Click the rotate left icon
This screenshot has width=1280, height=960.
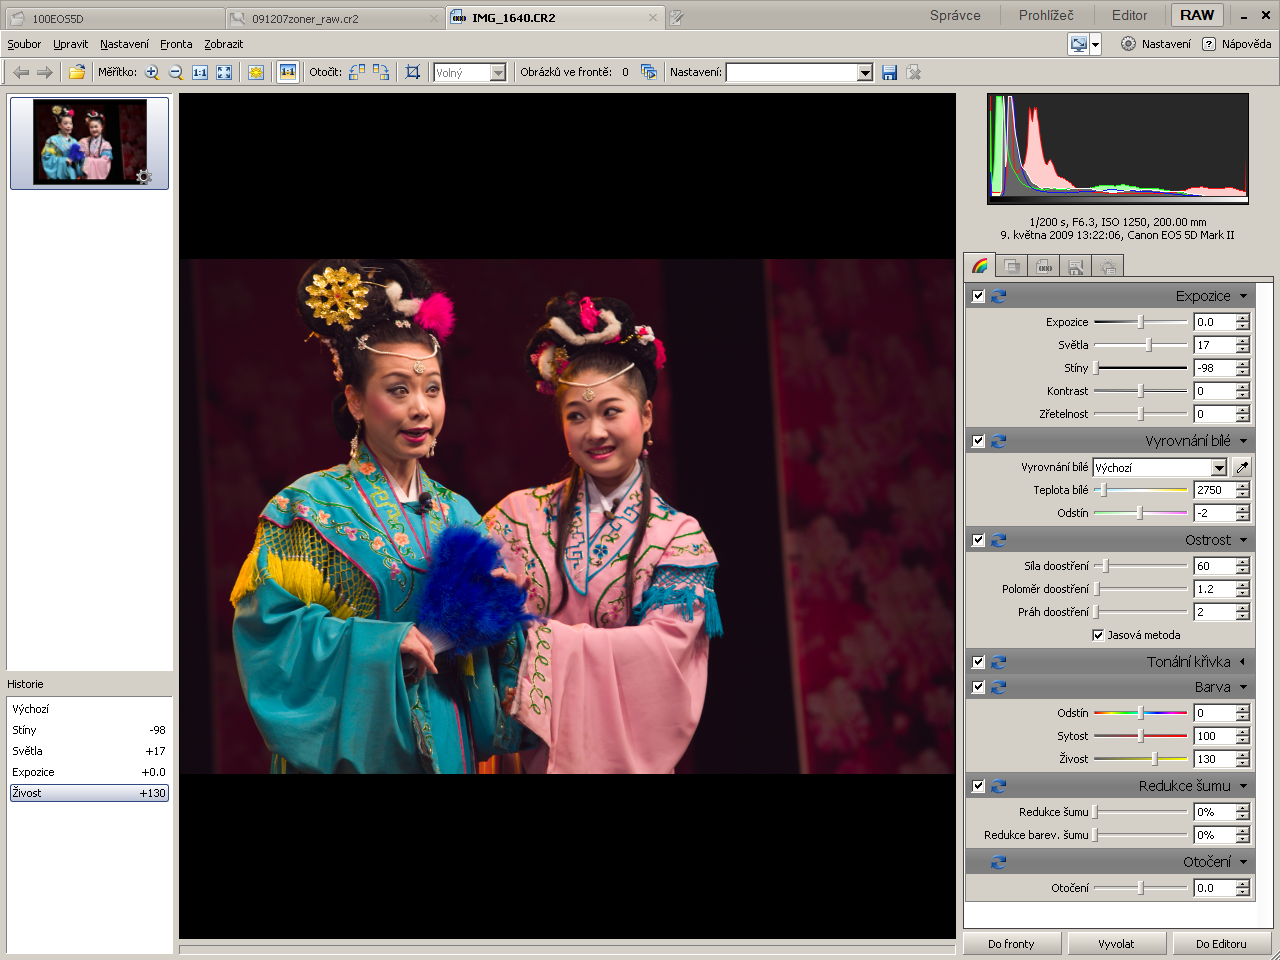click(357, 72)
